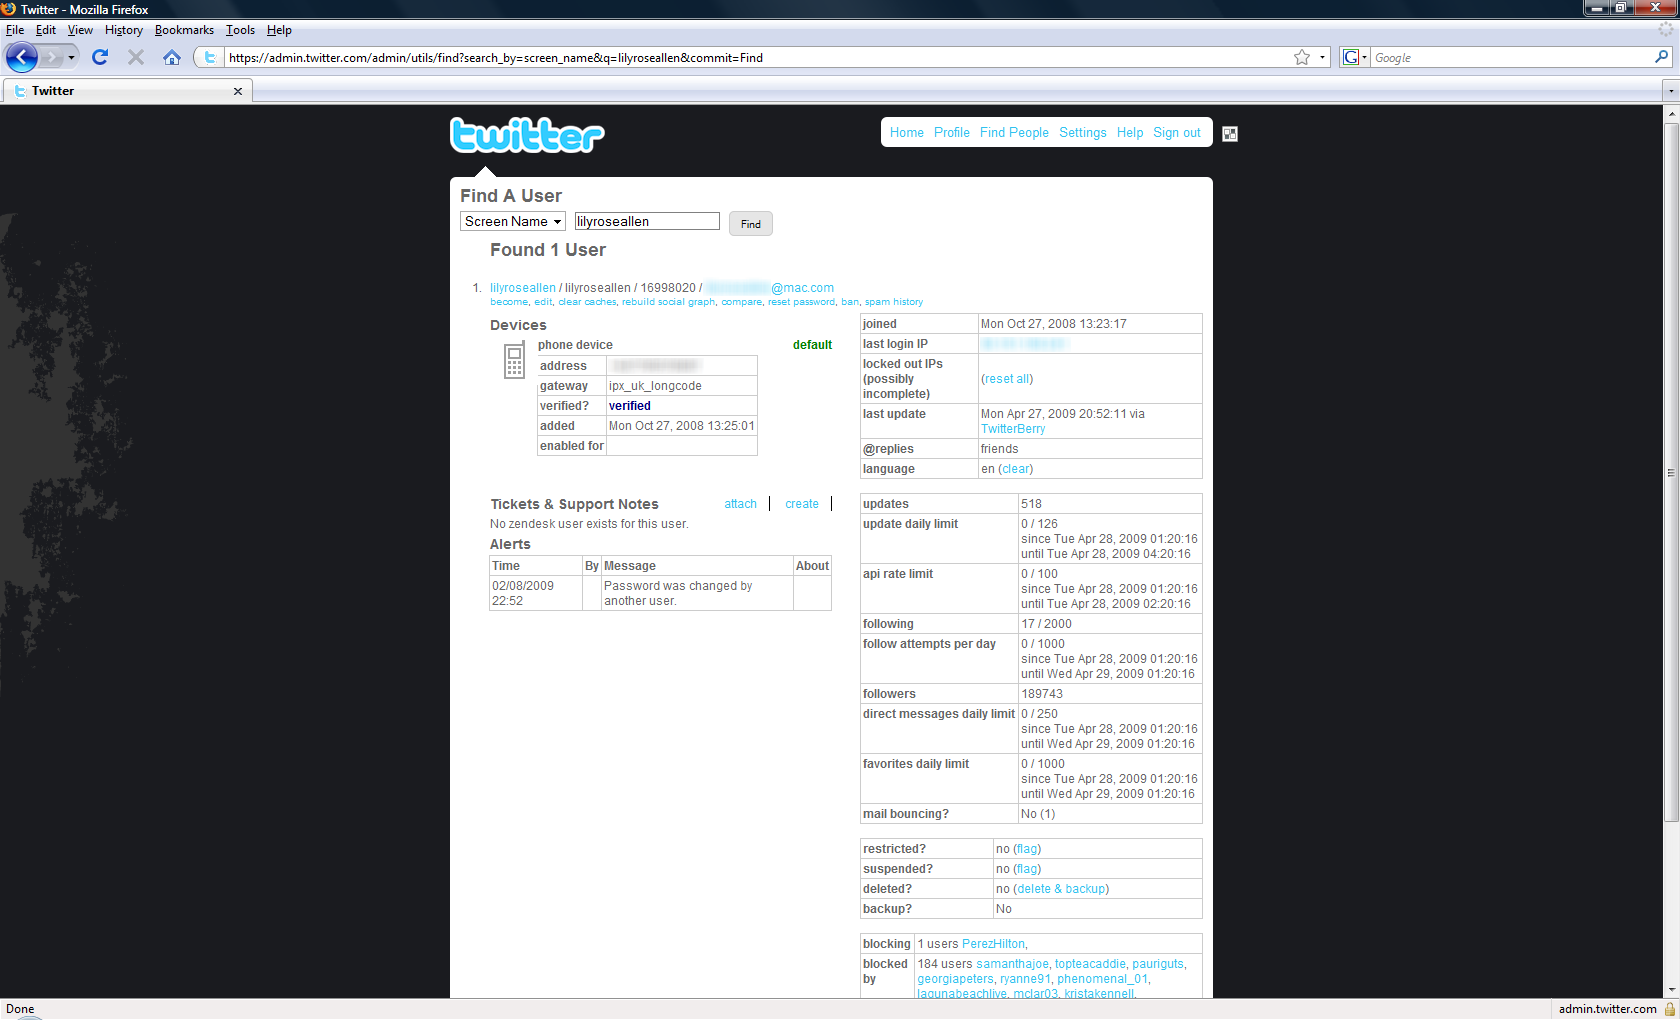Close the Twitter tab

(x=238, y=91)
